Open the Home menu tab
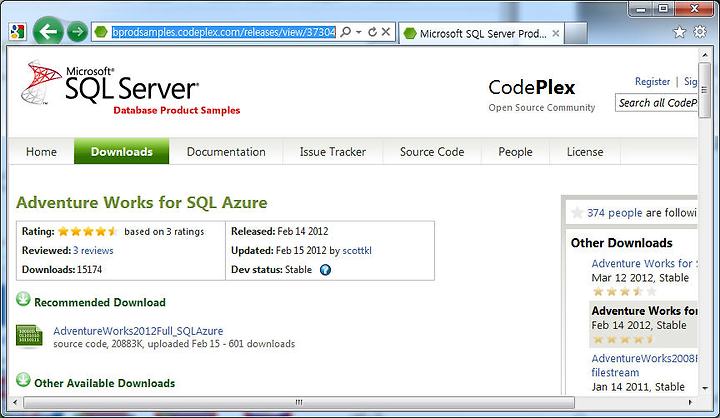The height and width of the screenshot is (418, 720). (41, 152)
